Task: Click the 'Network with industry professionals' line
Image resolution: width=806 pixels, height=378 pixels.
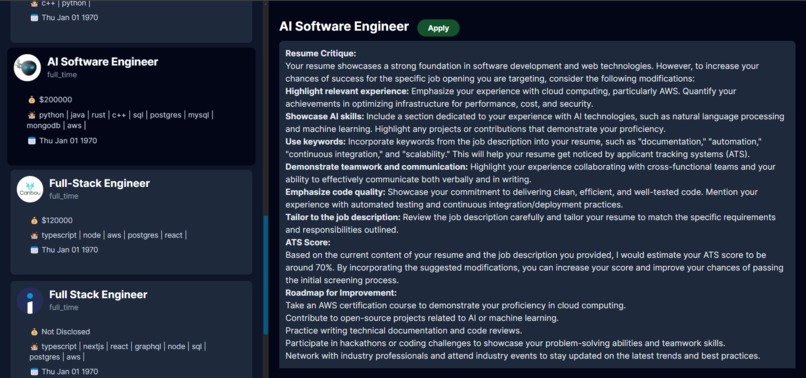Action: [522, 355]
